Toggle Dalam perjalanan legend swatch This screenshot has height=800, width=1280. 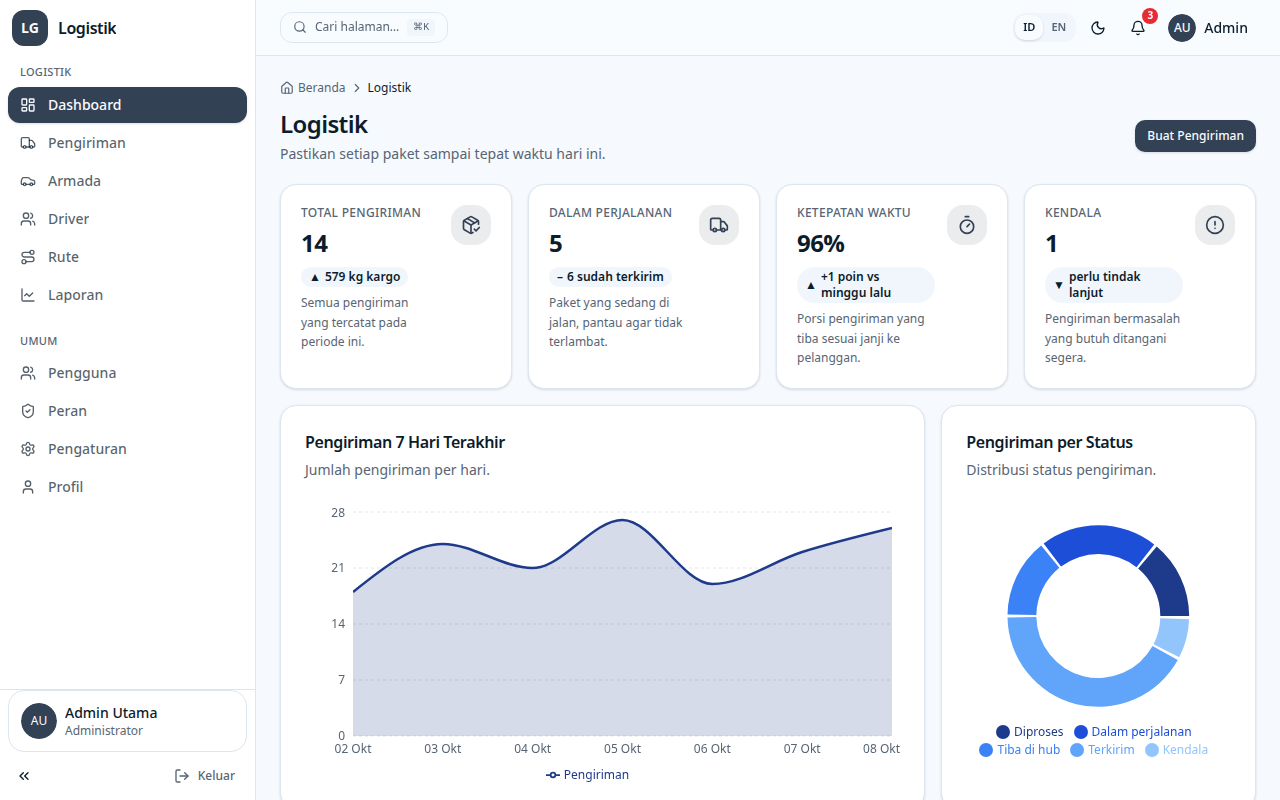click(1081, 732)
